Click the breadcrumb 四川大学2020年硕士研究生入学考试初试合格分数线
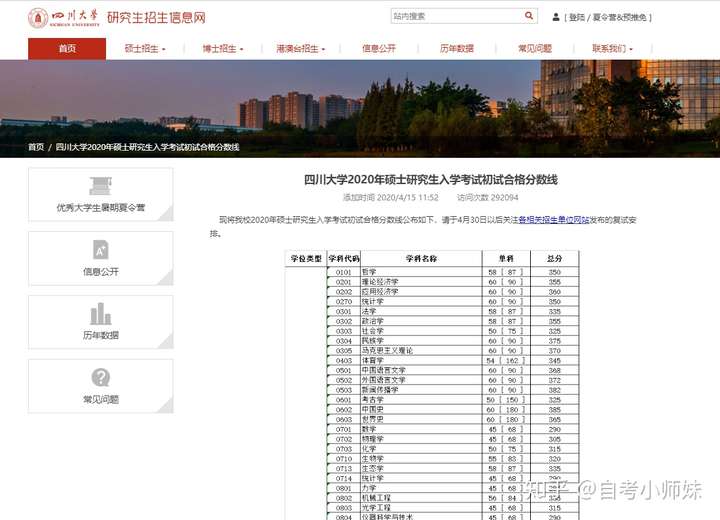720x520 pixels. (x=147, y=147)
